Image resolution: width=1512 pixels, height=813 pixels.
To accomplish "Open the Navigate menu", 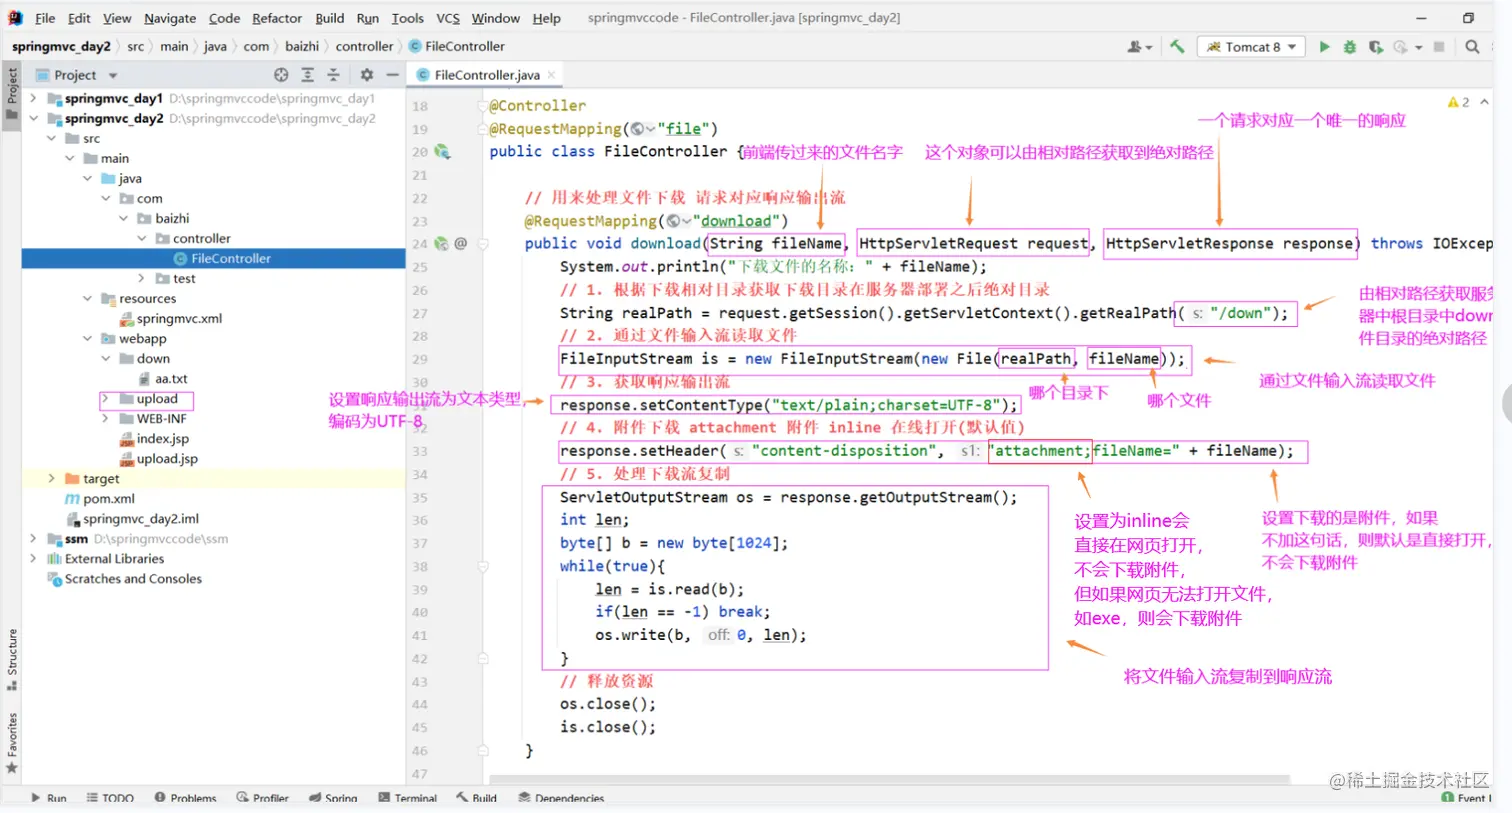I will 170,18.
